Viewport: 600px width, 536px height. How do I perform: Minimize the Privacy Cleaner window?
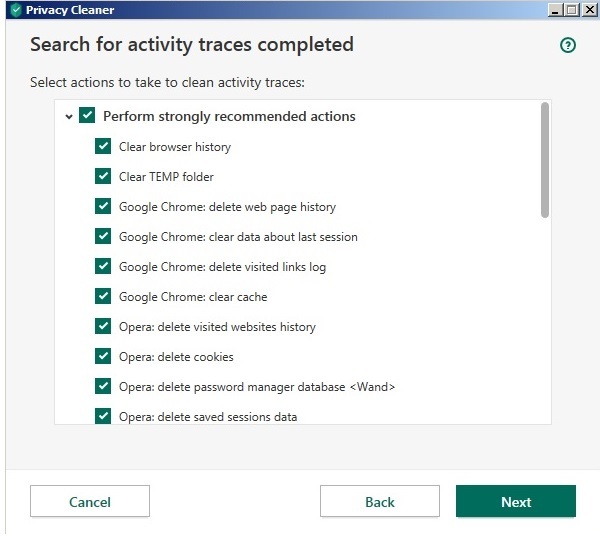click(556, 10)
